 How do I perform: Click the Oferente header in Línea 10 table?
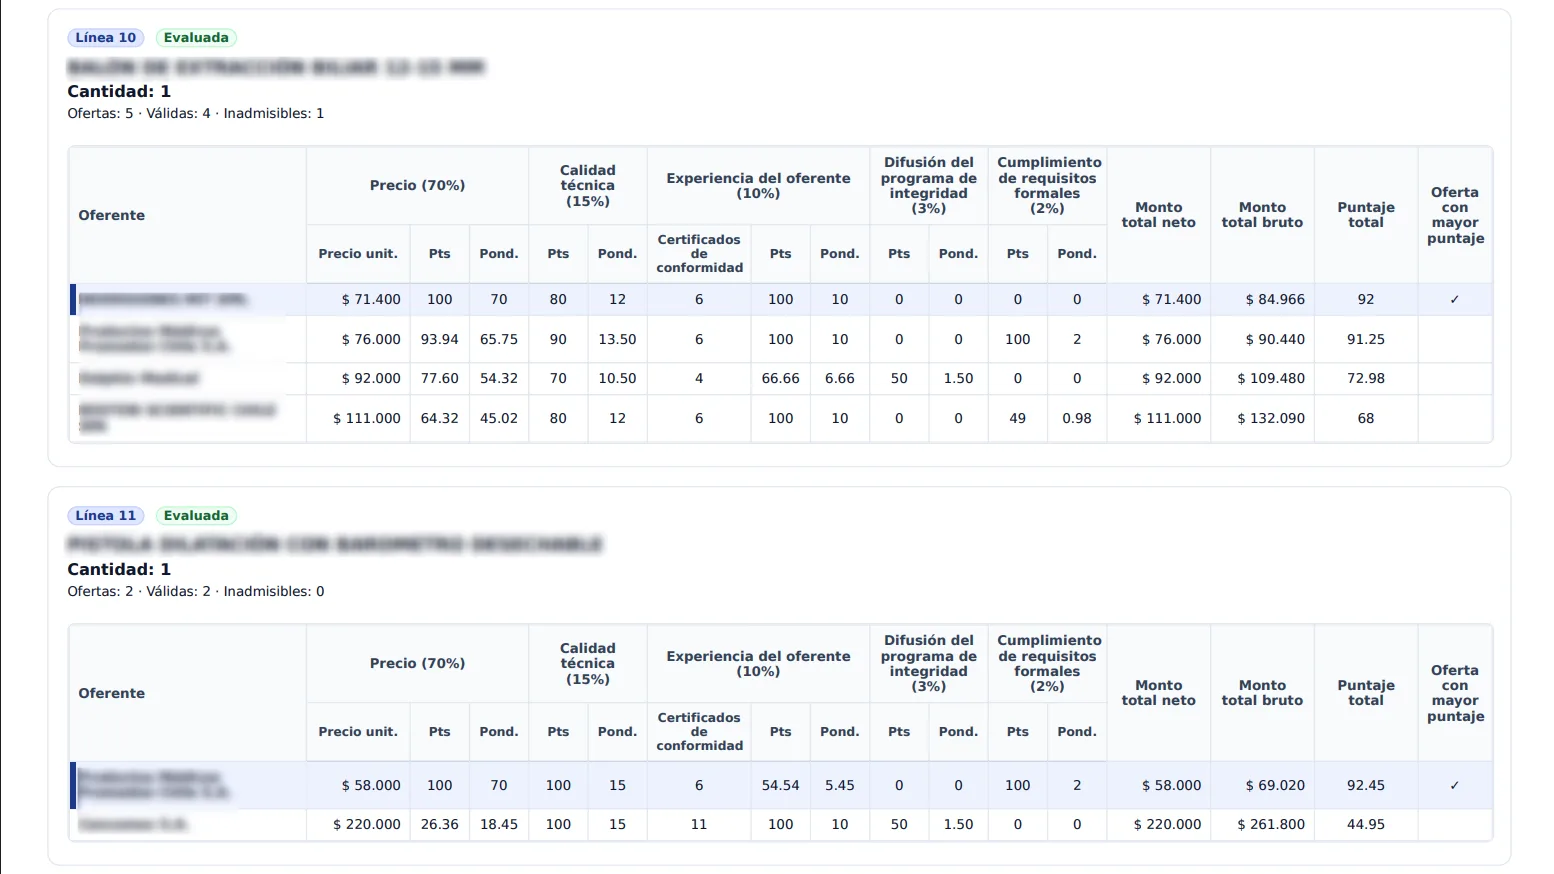[x=112, y=215]
